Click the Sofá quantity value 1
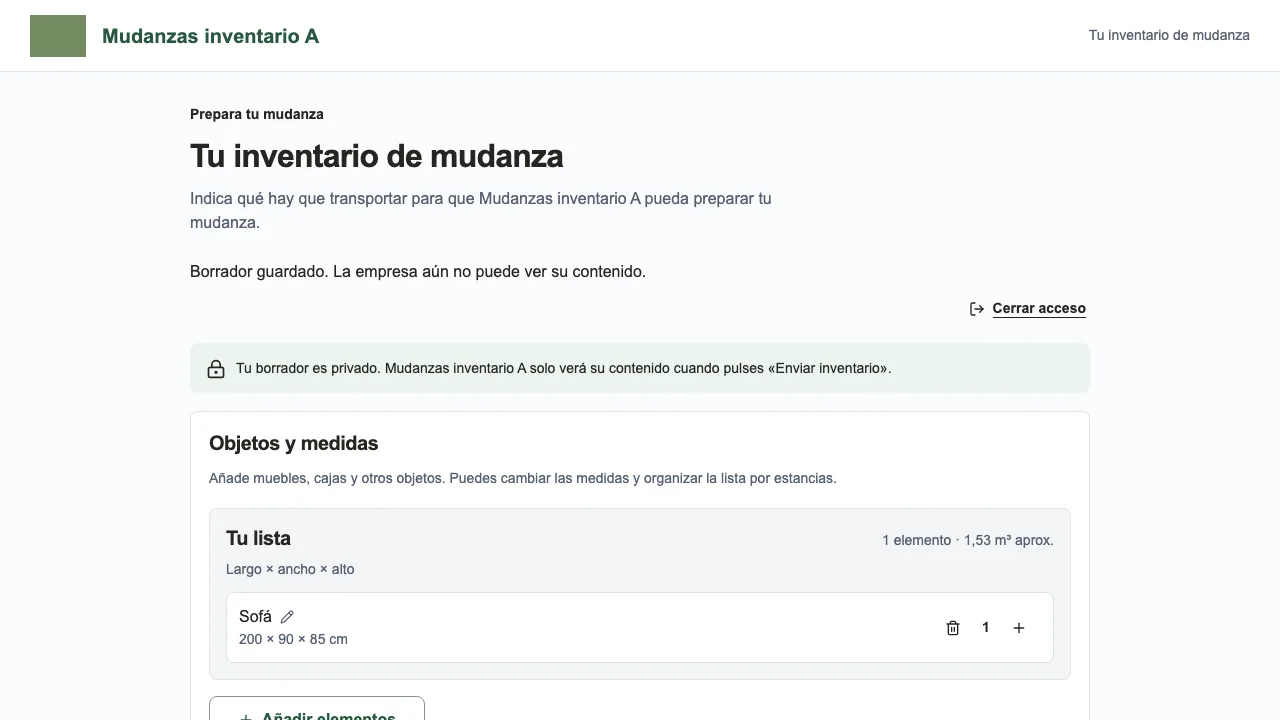Image resolution: width=1280 pixels, height=720 pixels. tap(986, 627)
